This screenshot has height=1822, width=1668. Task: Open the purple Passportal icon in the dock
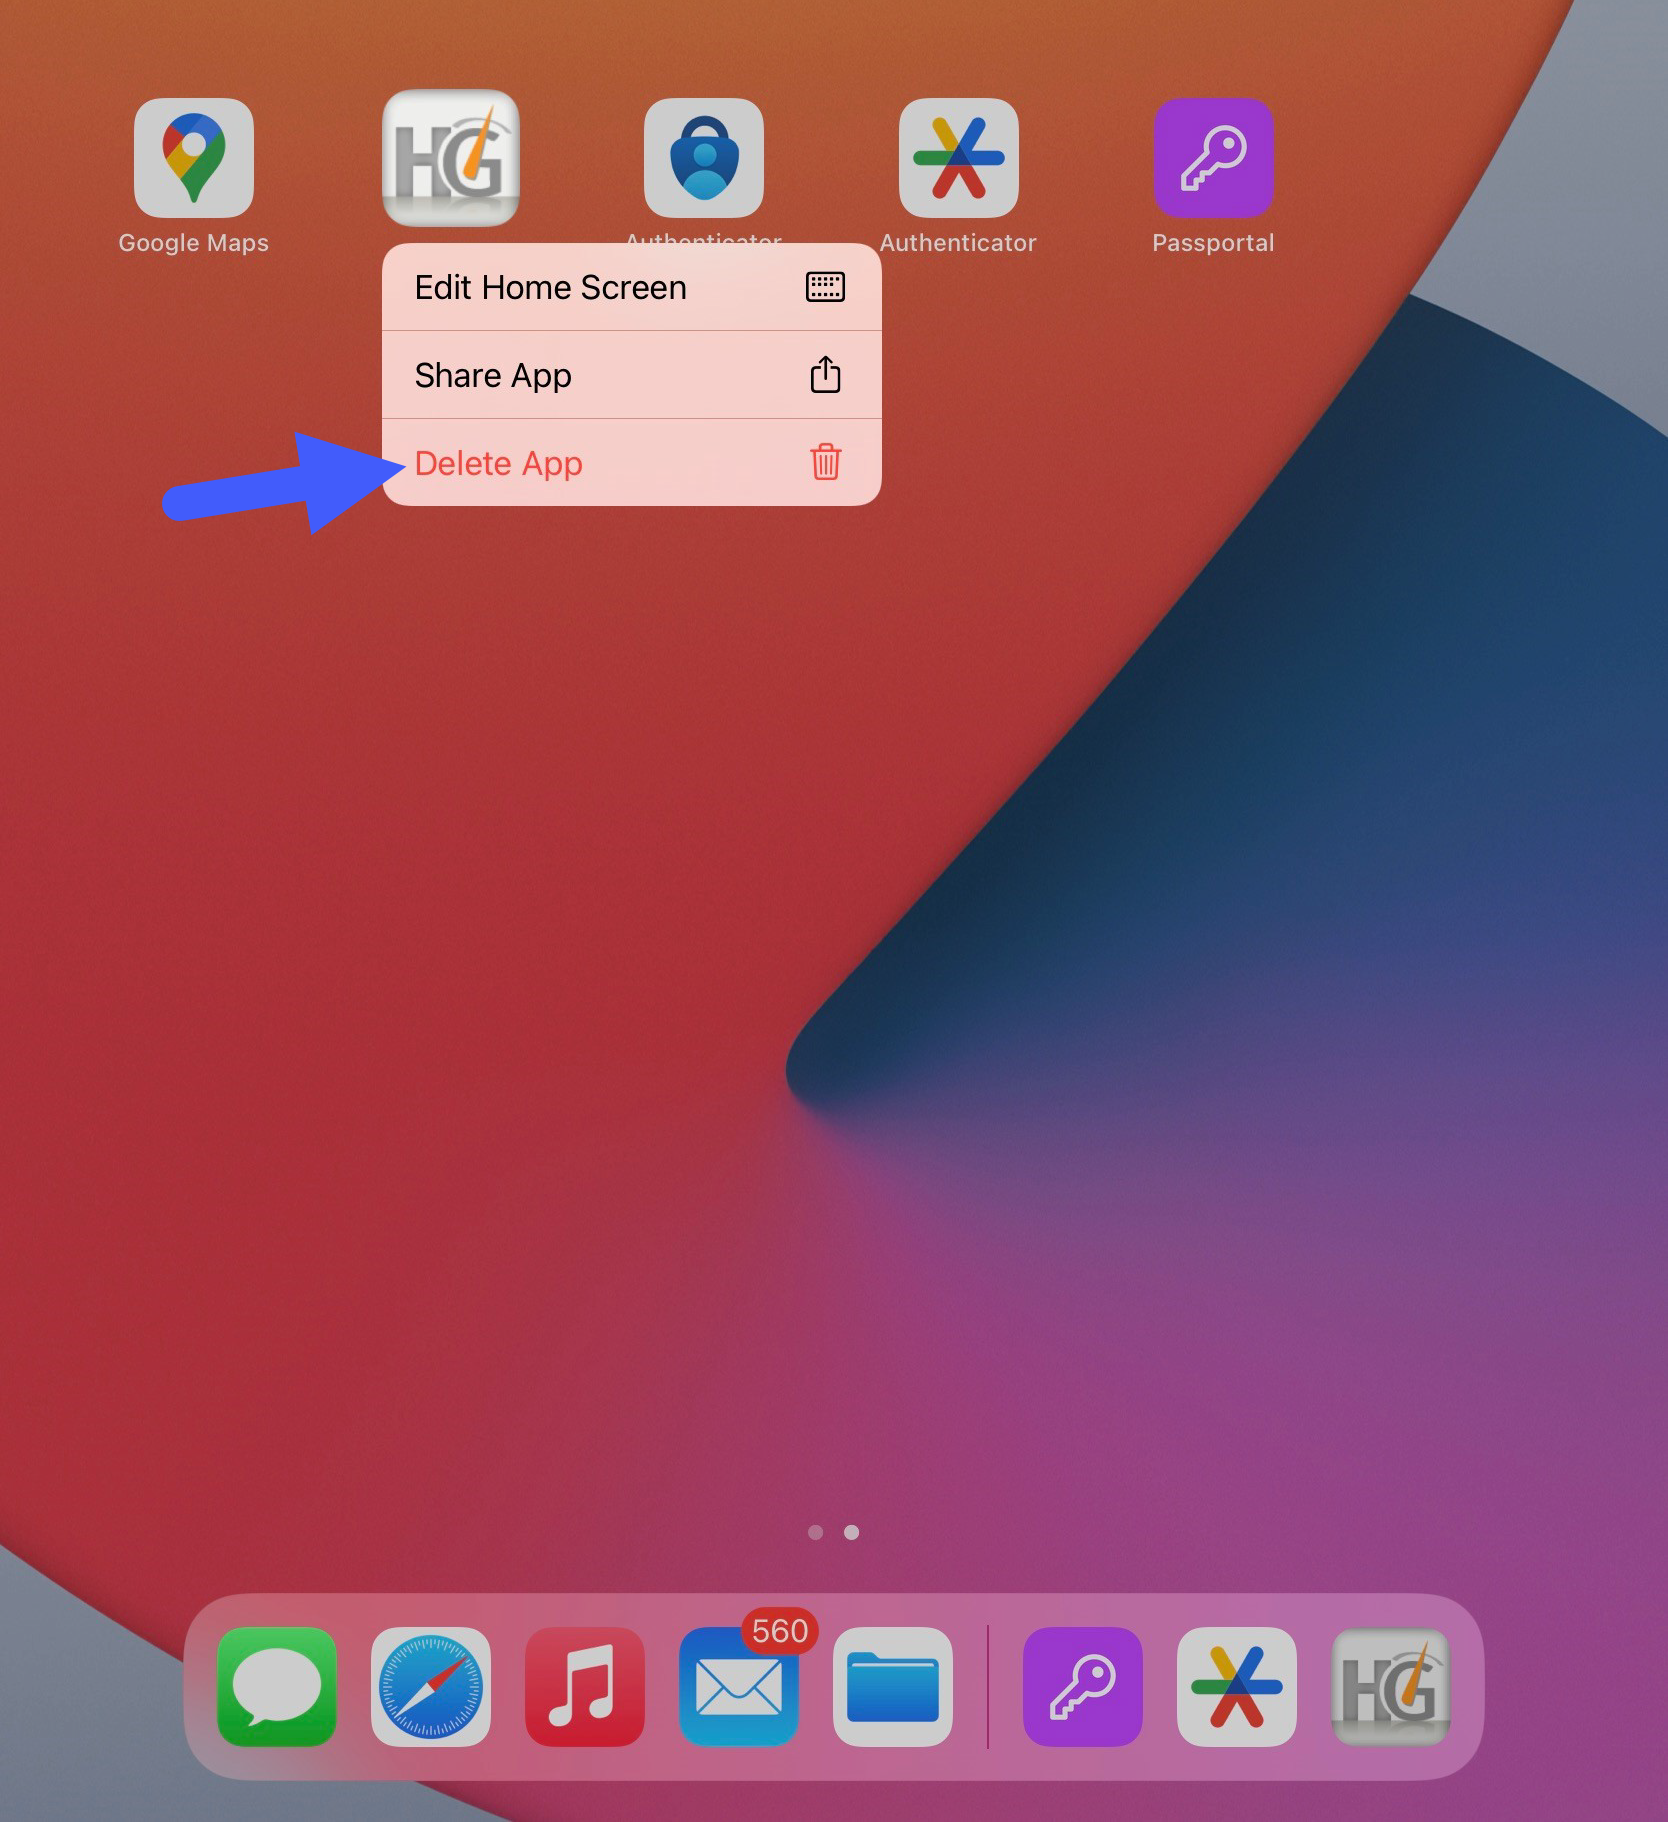(x=1082, y=1686)
